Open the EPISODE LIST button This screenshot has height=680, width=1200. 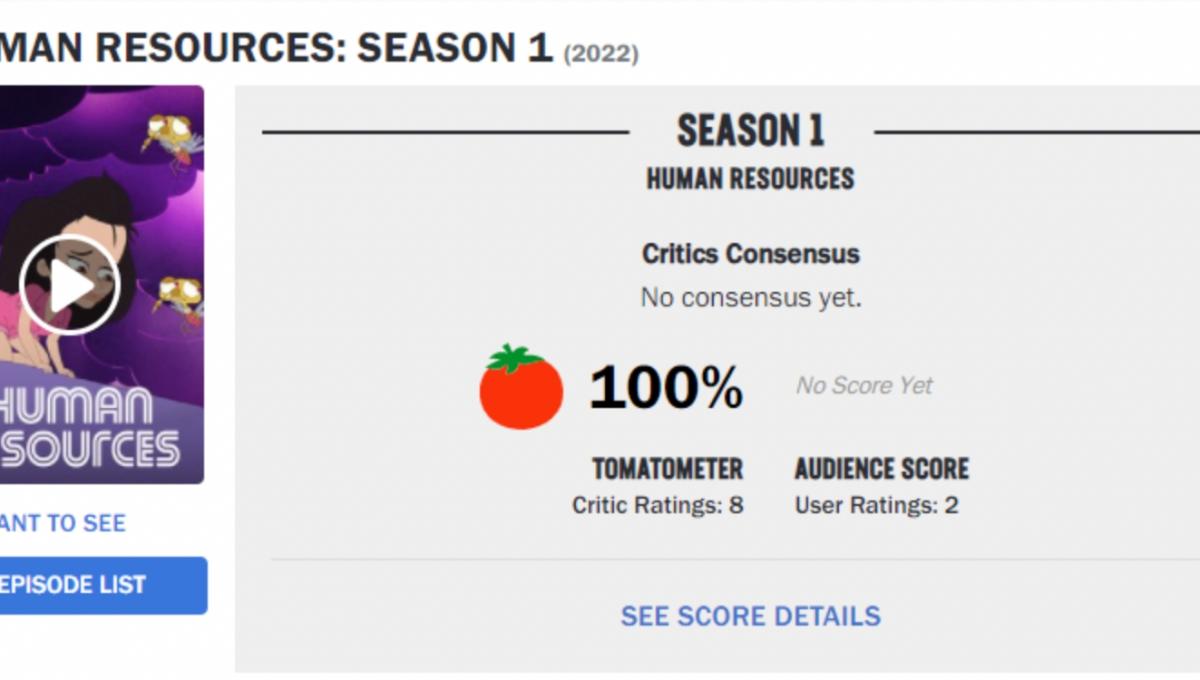click(100, 585)
